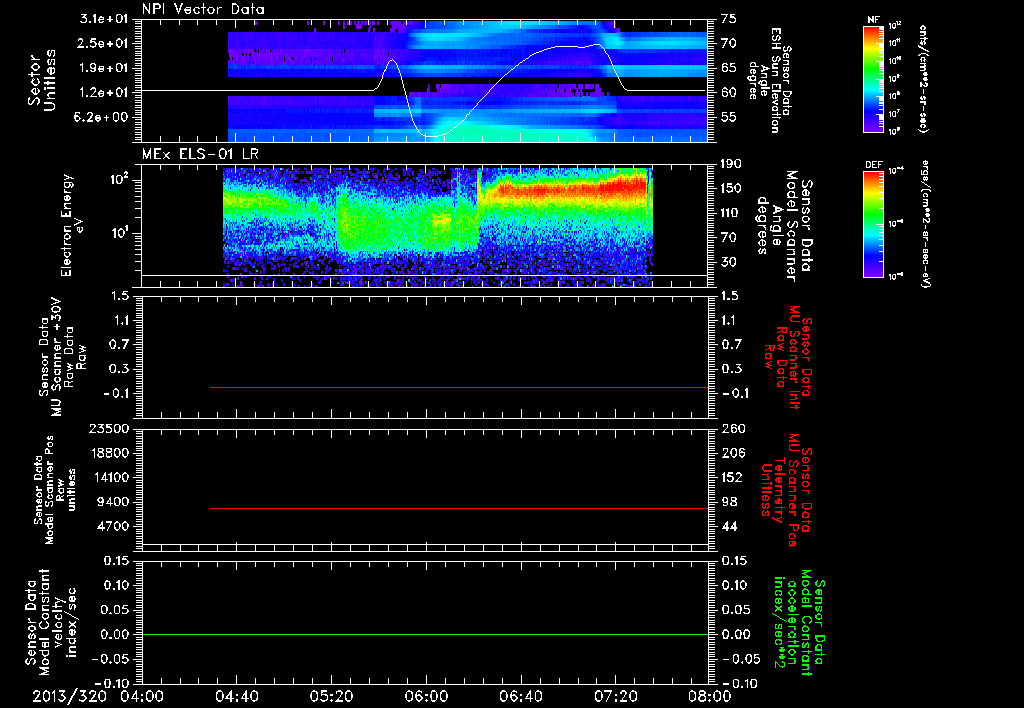
Task: Click the 04:40 time axis label
Action: [x=236, y=696]
